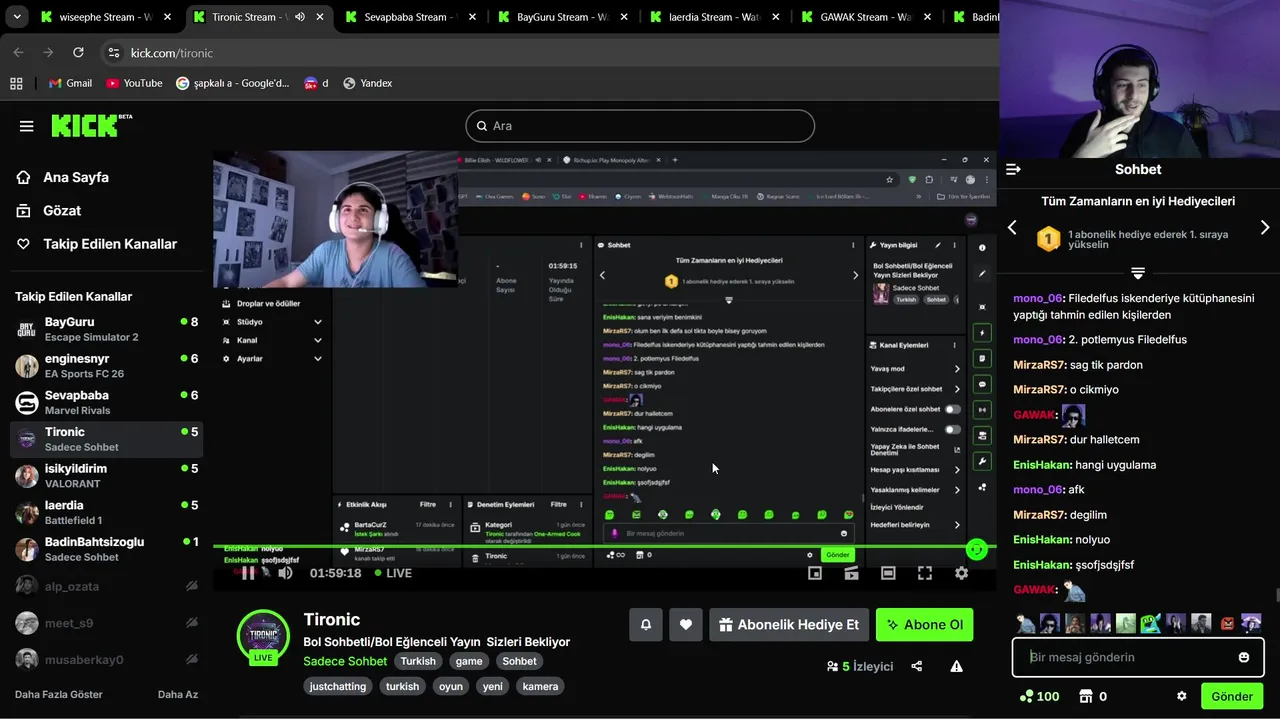Click the Ara search field
Viewport: 1280px width, 720px height.
640,126
